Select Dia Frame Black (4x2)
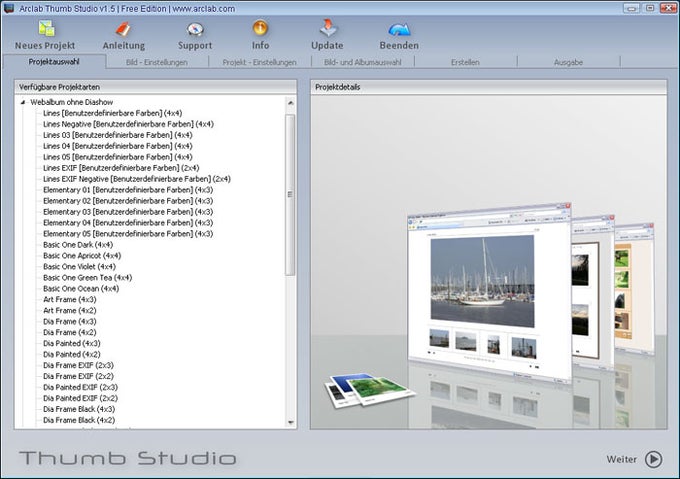 click(x=79, y=420)
